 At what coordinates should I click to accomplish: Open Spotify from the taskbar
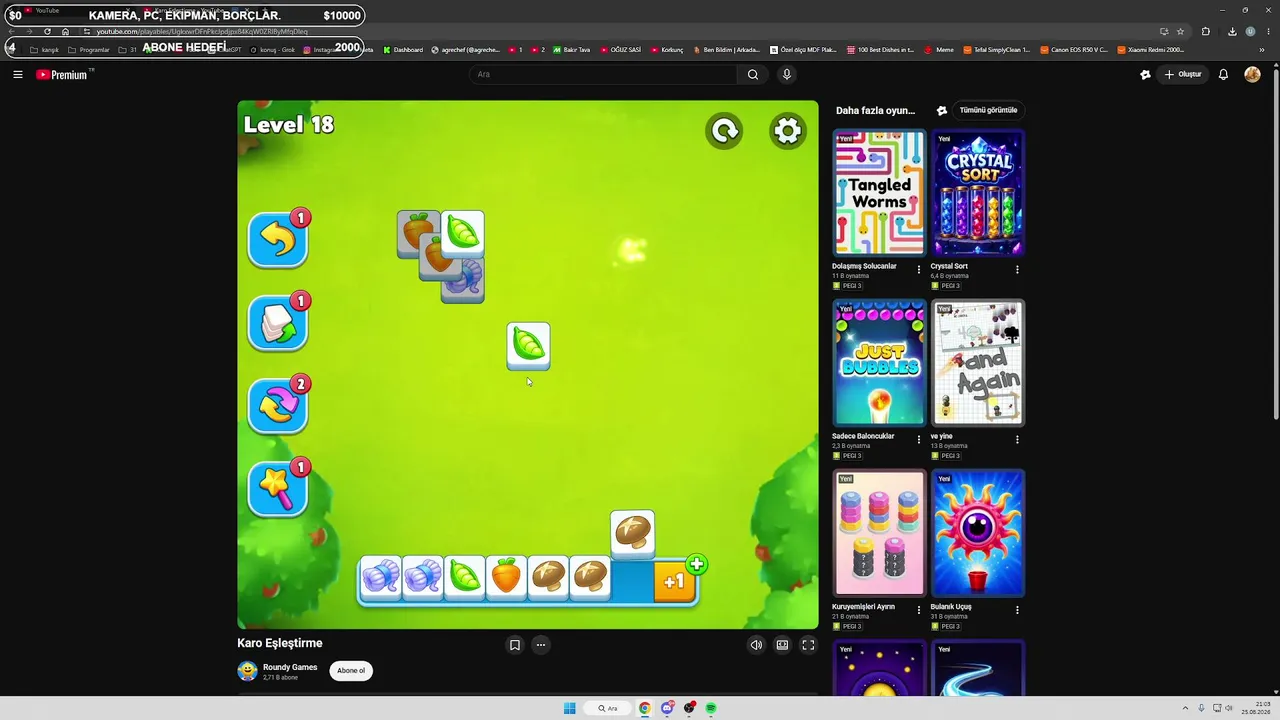coord(711,708)
